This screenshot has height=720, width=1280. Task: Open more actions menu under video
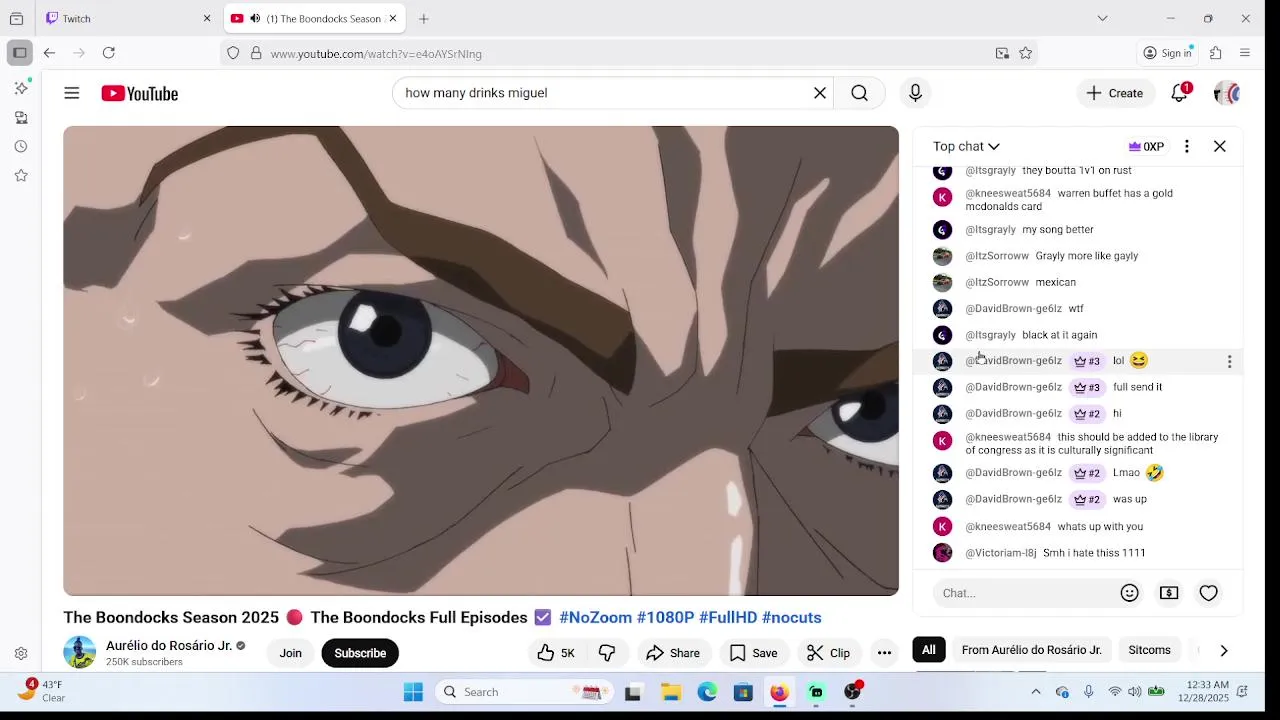pos(884,653)
